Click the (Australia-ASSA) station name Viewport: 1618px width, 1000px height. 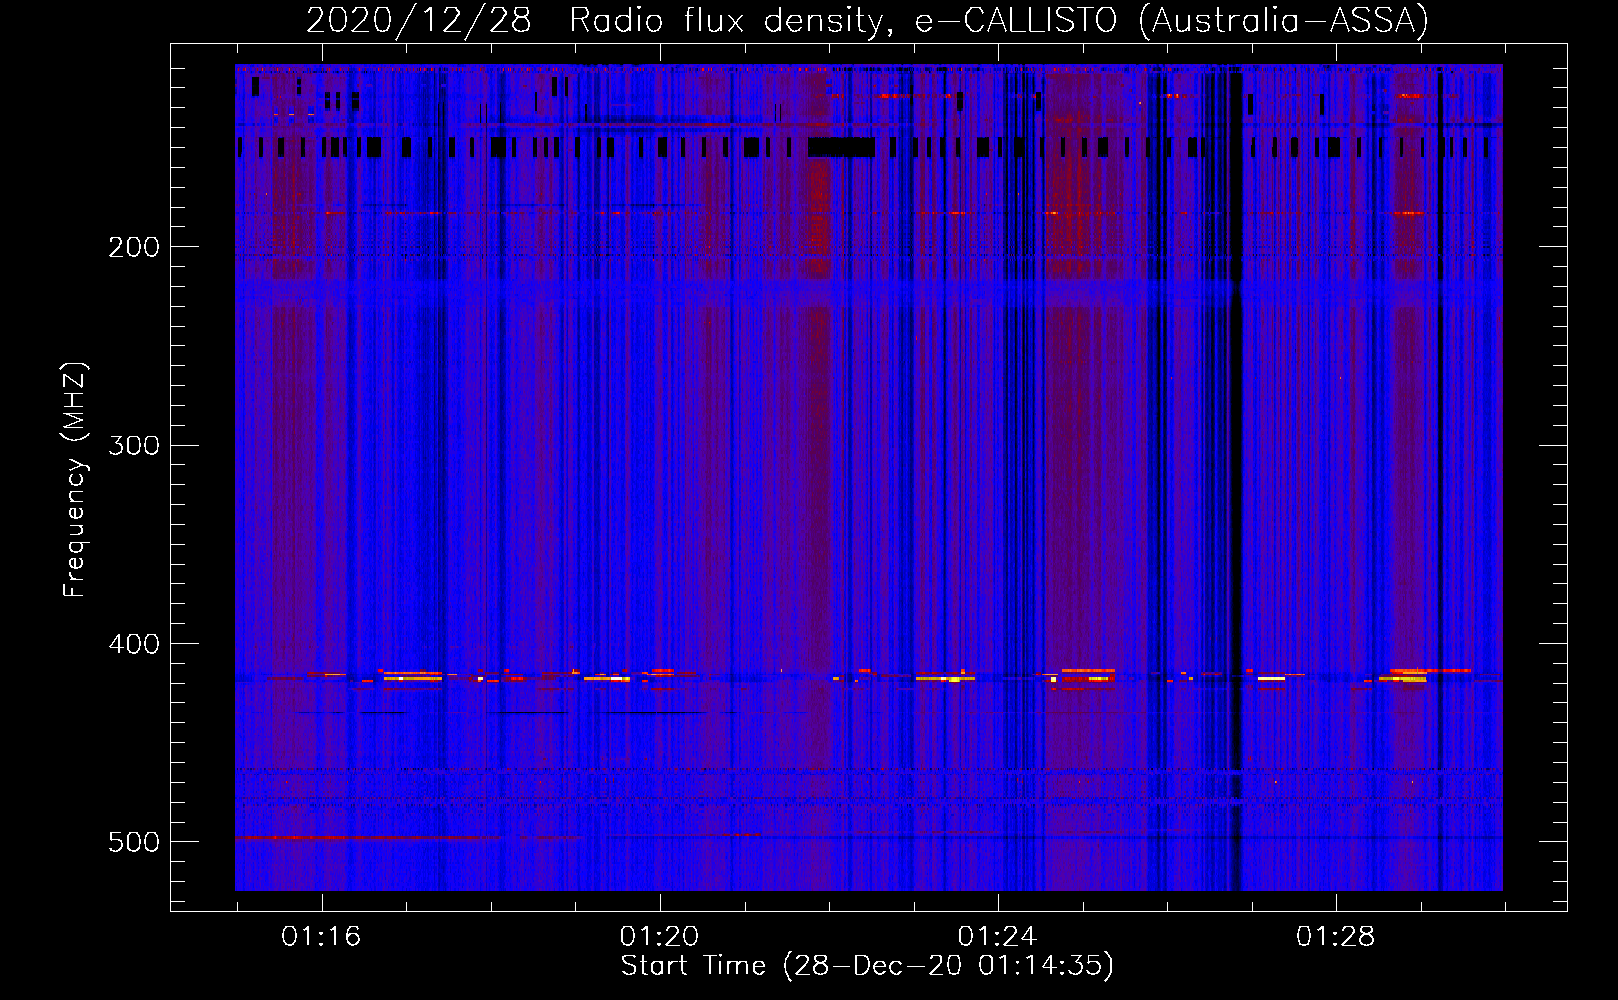click(1283, 20)
